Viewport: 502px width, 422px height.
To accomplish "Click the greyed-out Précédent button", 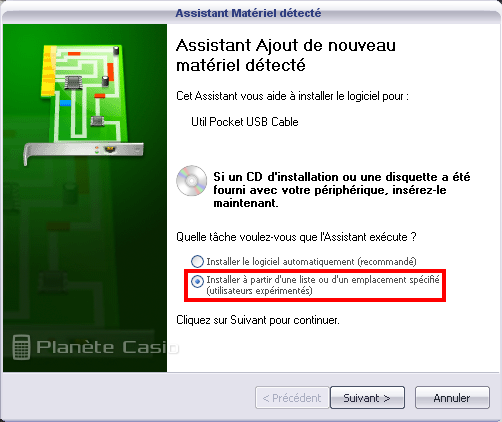I will tap(292, 397).
